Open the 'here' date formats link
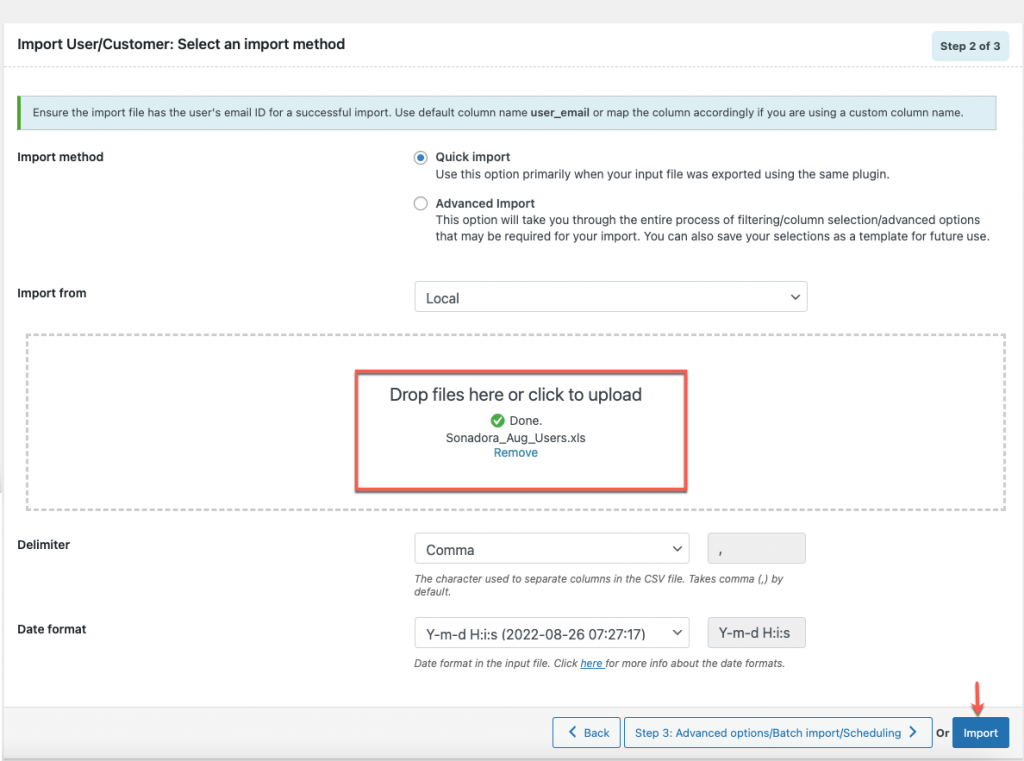Image resolution: width=1024 pixels, height=761 pixels. tap(591, 663)
